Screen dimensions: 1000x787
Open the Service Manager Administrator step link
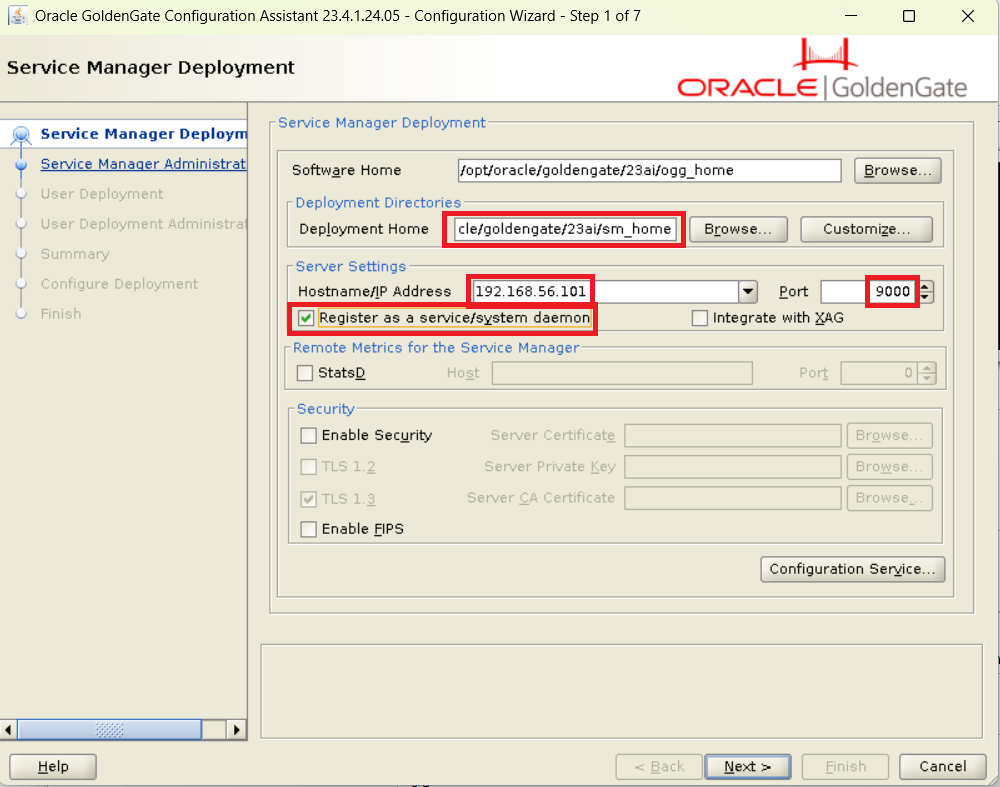tap(143, 164)
